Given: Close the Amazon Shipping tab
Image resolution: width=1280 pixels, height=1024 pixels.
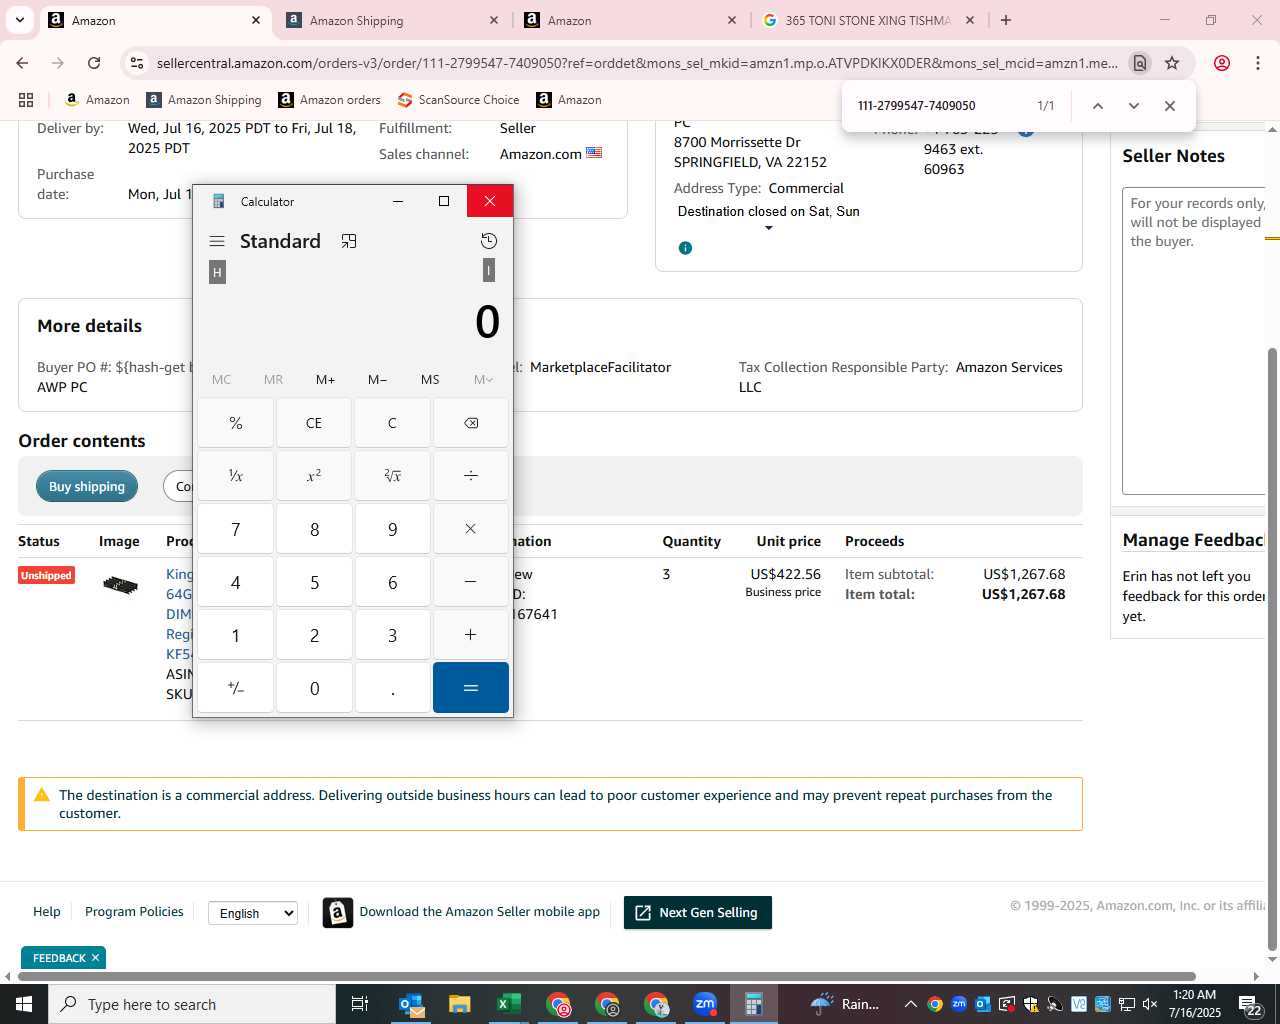Looking at the screenshot, I should pyautogui.click(x=494, y=20).
